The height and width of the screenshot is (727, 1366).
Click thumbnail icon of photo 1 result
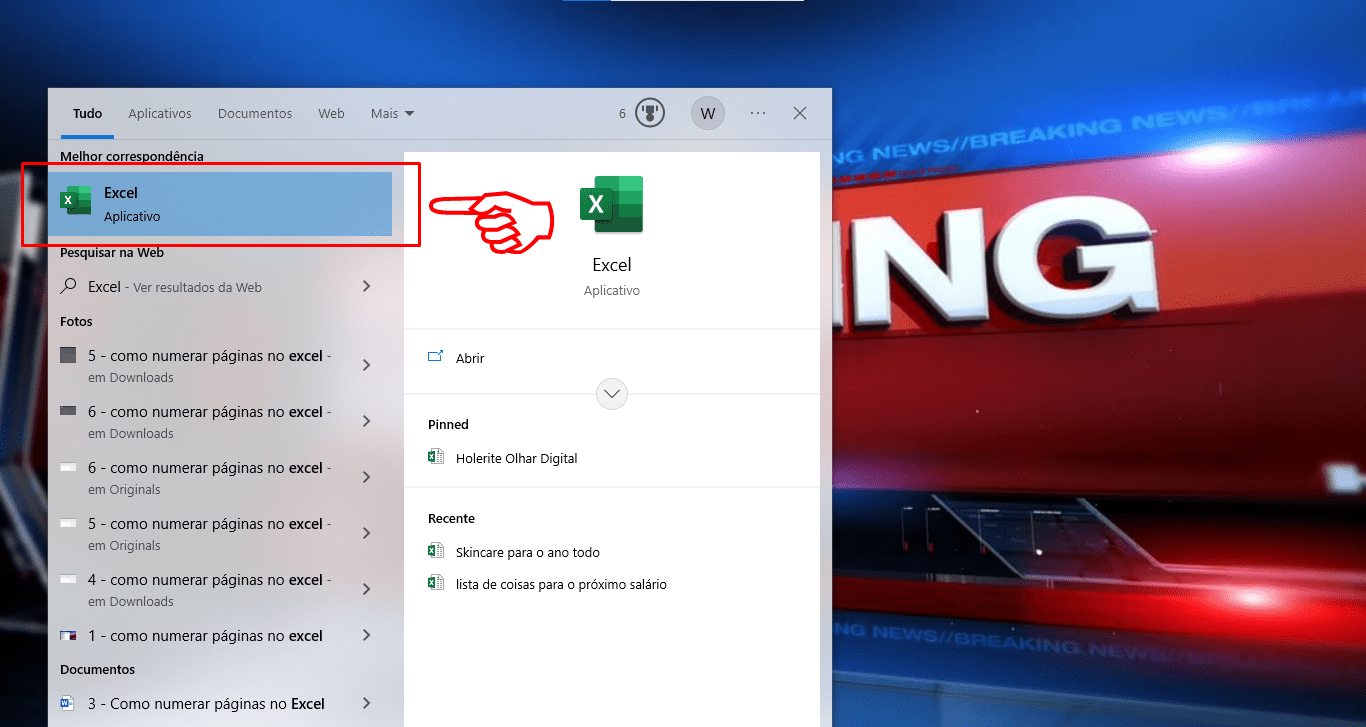(68, 635)
